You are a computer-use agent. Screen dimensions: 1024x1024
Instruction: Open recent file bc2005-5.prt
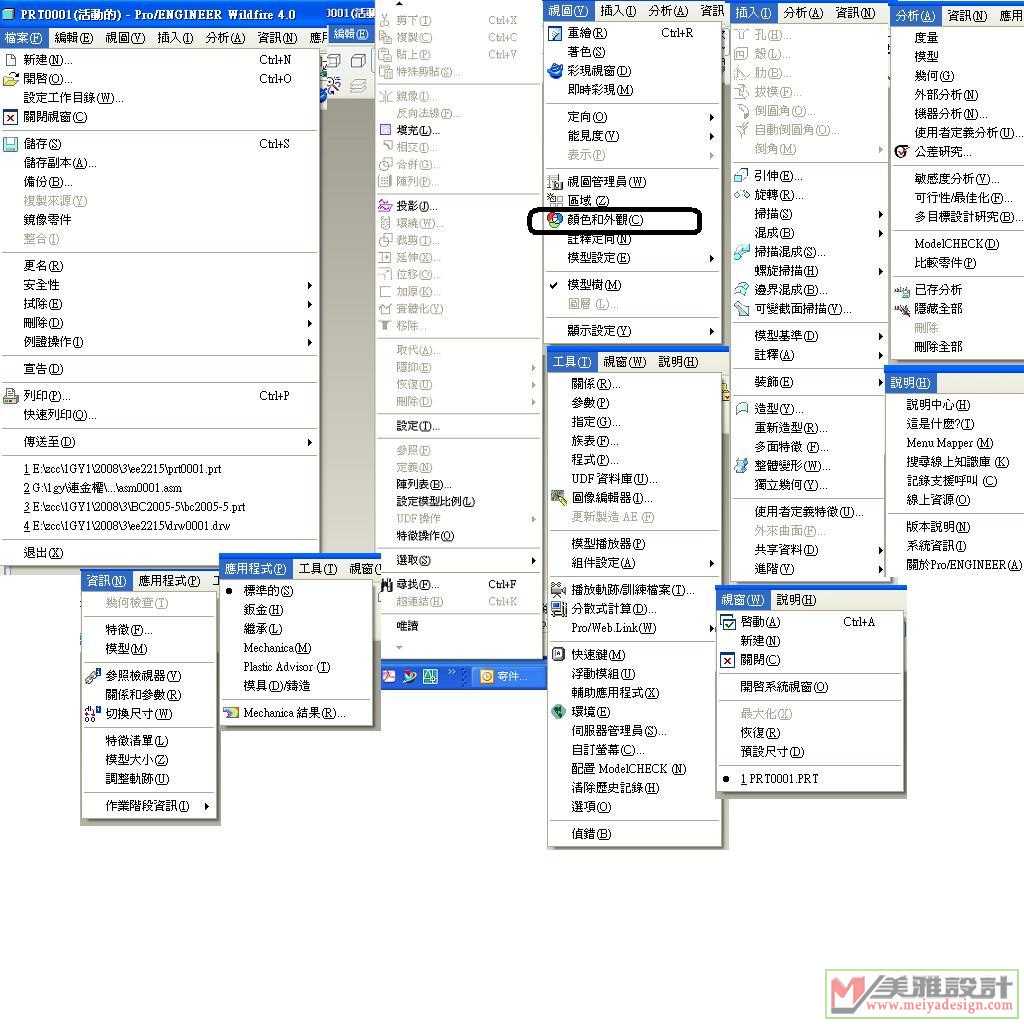135,507
